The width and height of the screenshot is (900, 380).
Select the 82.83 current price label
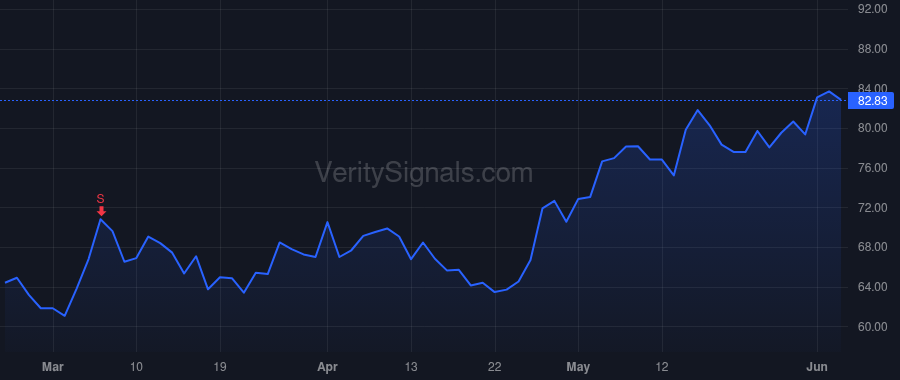[x=872, y=101]
